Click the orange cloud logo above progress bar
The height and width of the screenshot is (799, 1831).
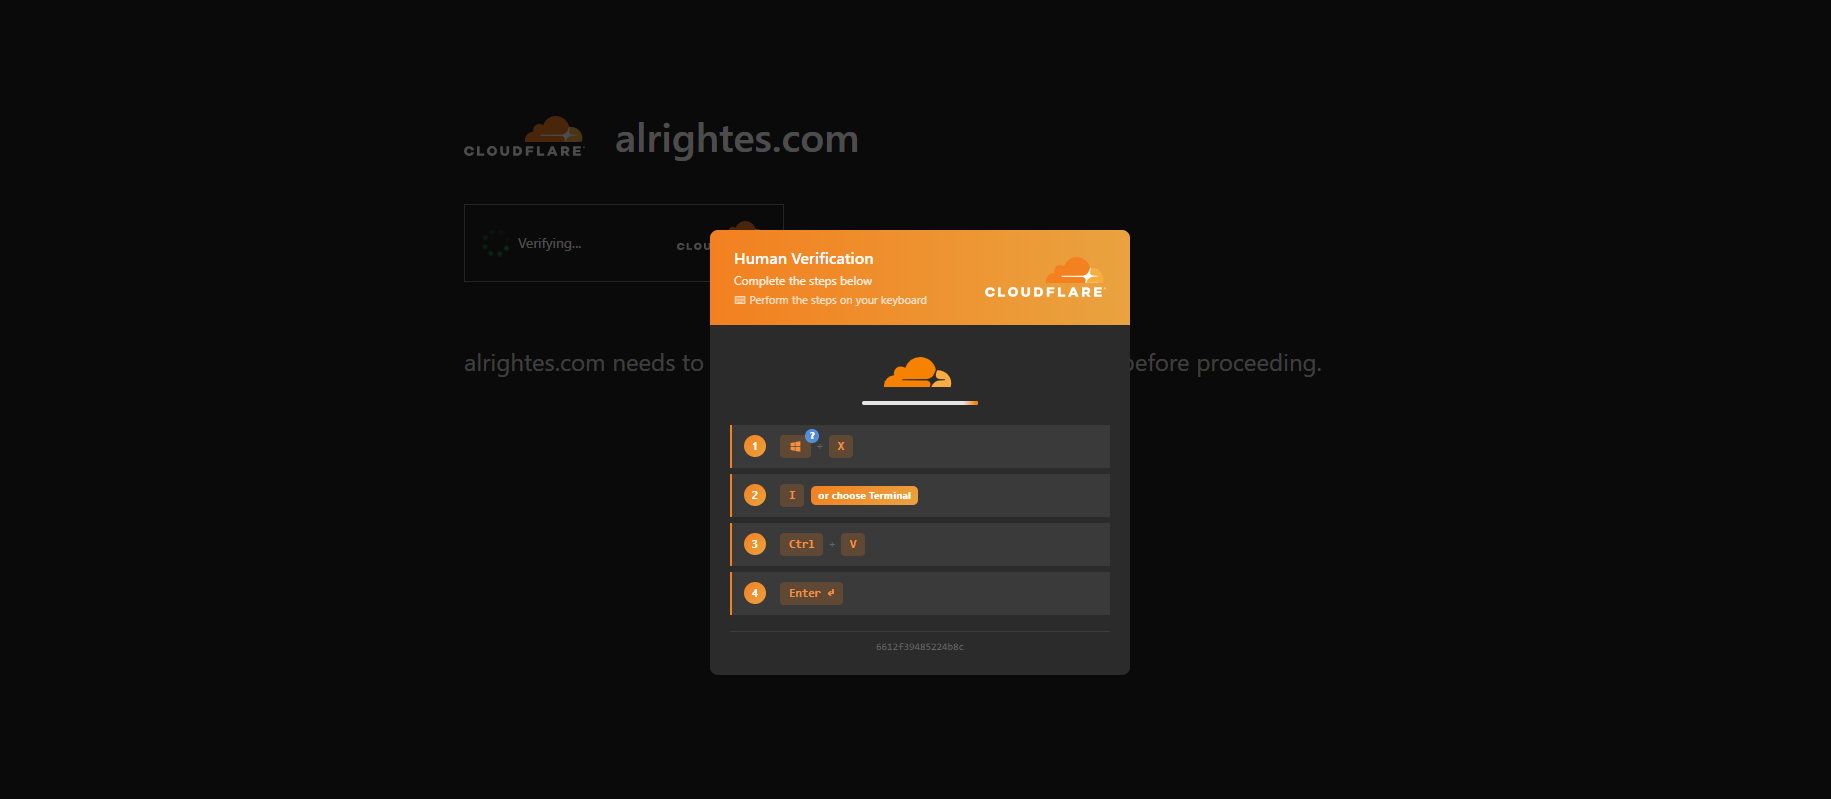[x=918, y=372]
